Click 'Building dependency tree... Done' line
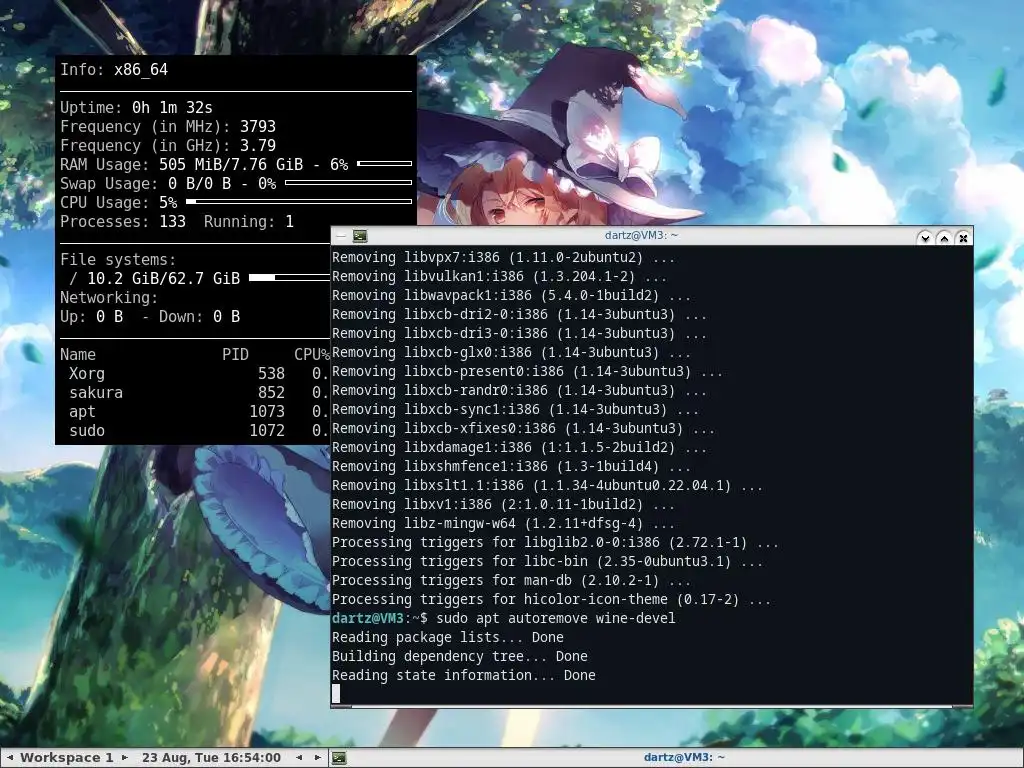Screen dimensions: 1024x768 tap(460, 656)
